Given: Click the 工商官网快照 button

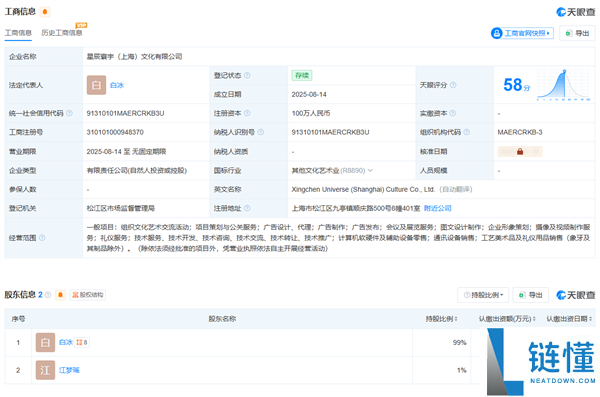Looking at the screenshot, I should pyautogui.click(x=522, y=33).
